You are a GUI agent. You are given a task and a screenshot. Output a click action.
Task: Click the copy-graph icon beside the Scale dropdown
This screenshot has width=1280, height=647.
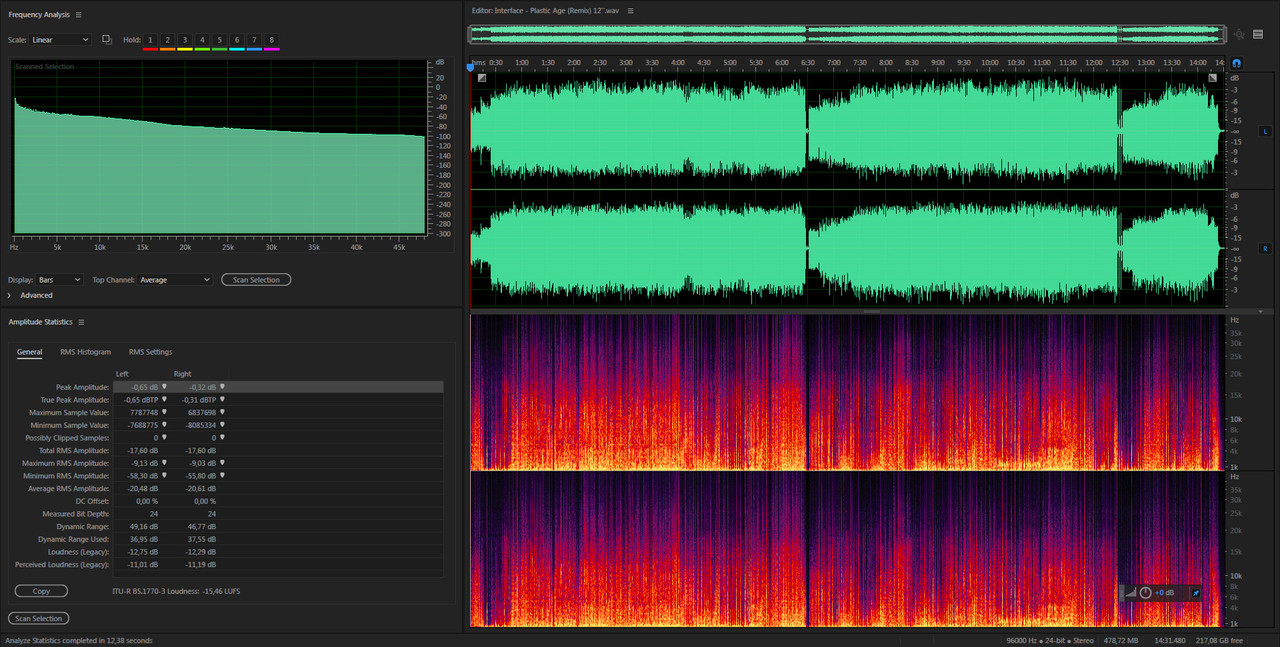tap(107, 40)
